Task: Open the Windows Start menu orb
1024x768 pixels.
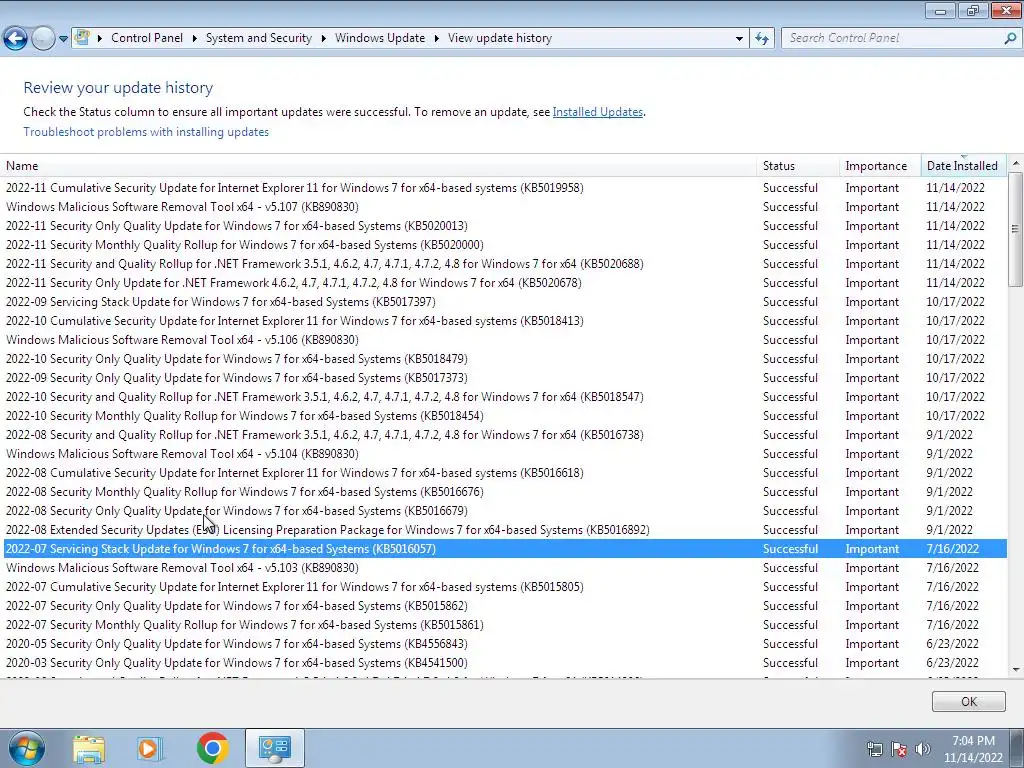Action: pos(27,748)
